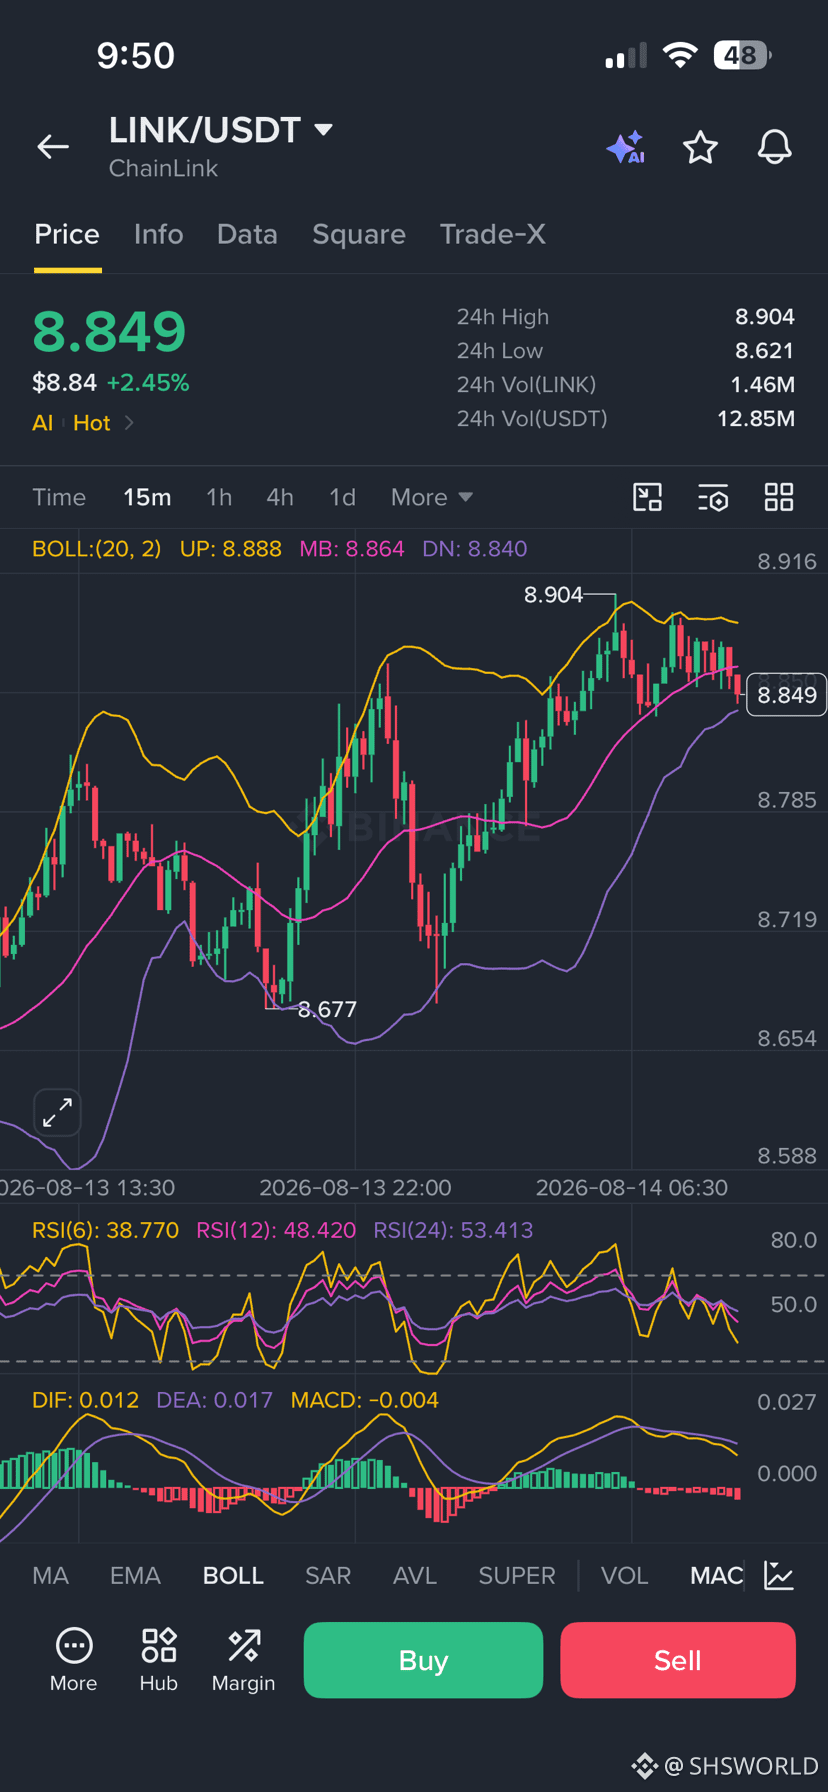Select the 4h interval
This screenshot has width=828, height=1792.
[280, 497]
